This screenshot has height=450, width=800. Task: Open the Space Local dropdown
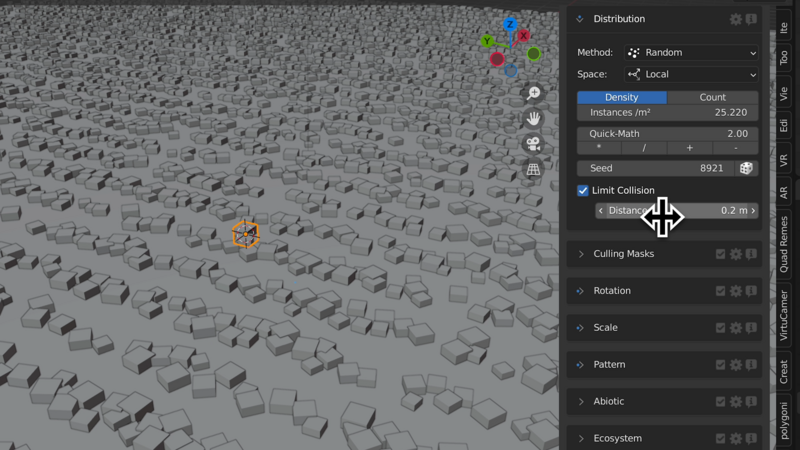click(x=691, y=74)
